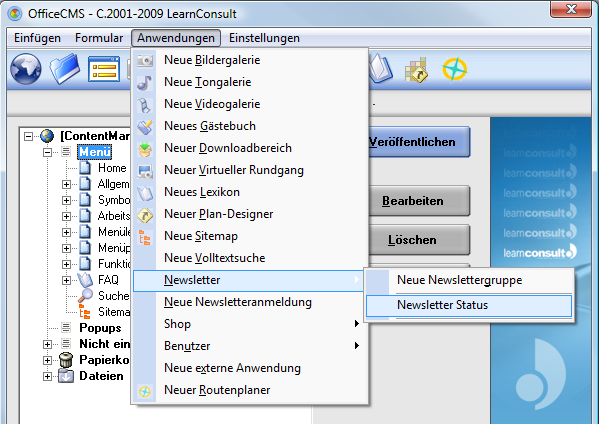Click the globe icon of ContentManager root
This screenshot has height=424, width=599.
(47, 136)
